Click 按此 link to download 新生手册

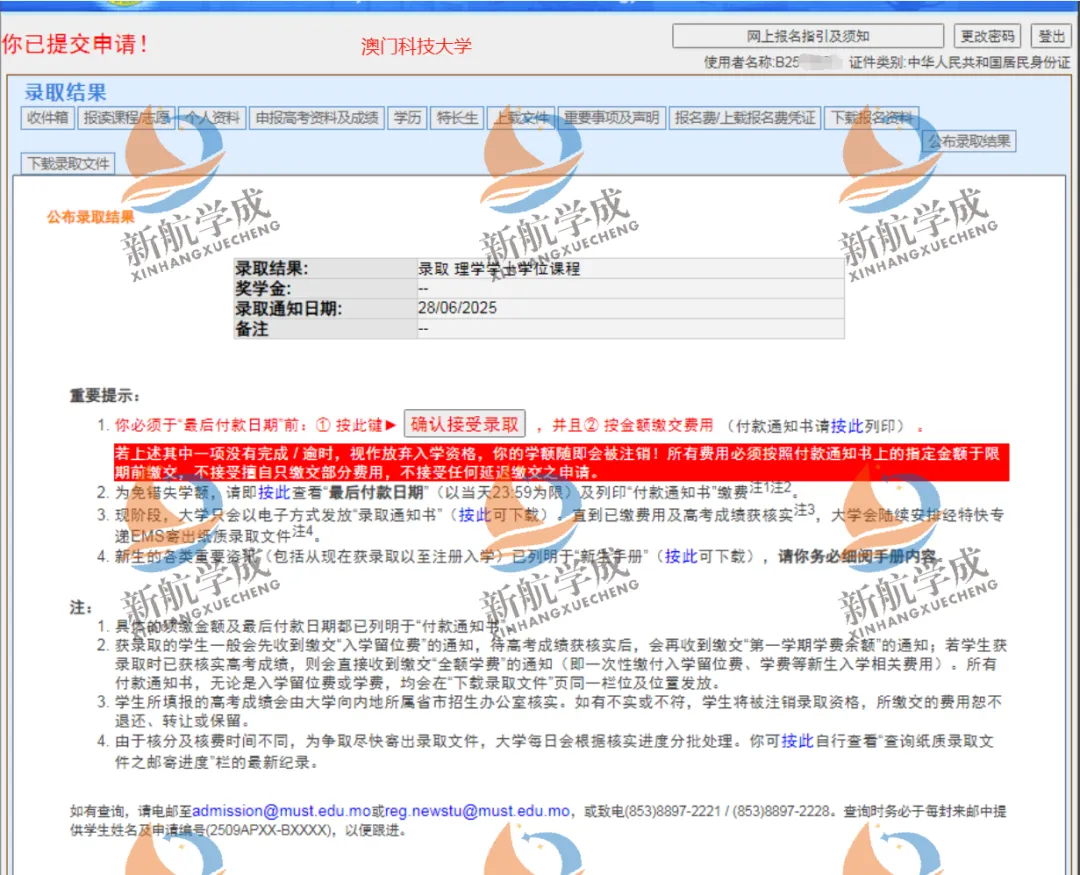pyautogui.click(x=680, y=557)
